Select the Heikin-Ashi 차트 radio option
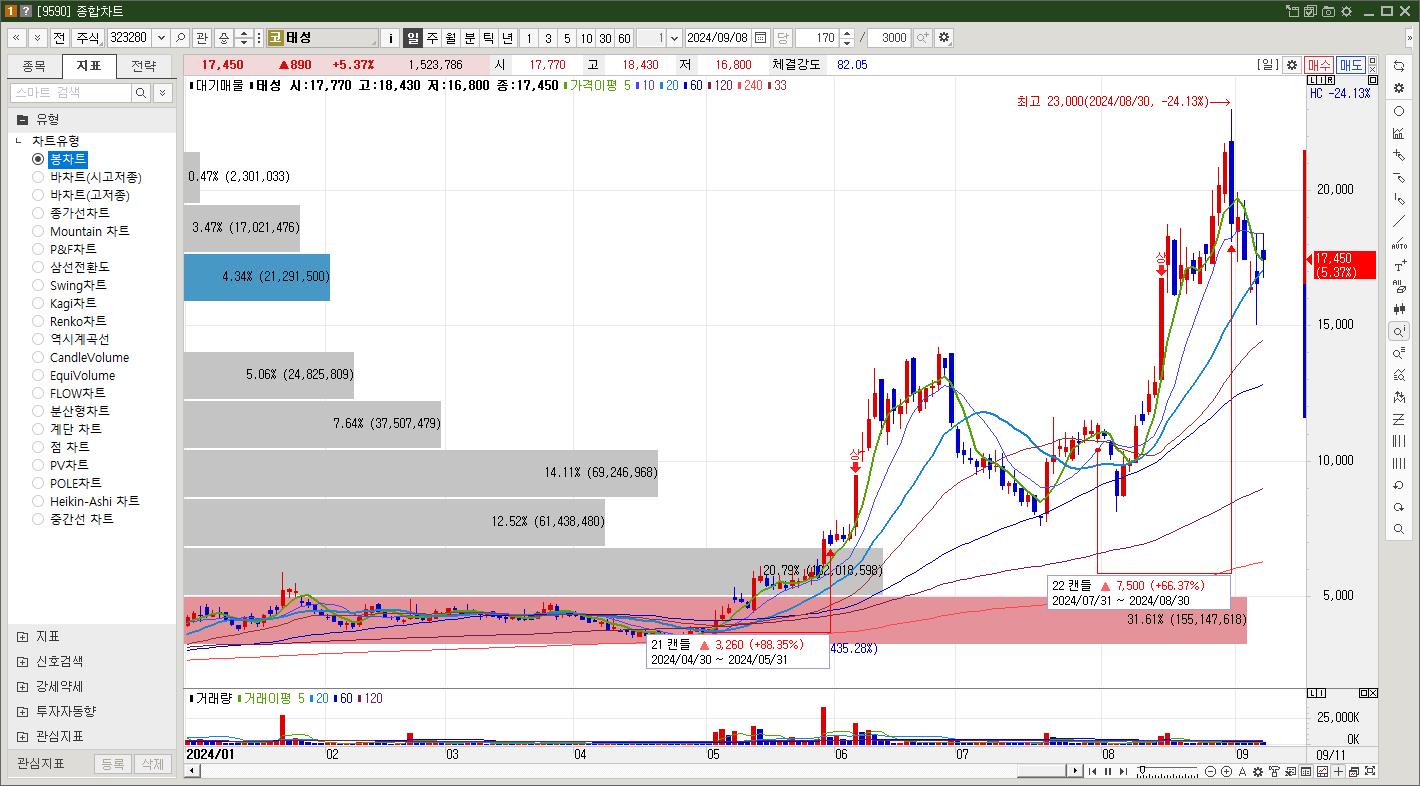This screenshot has height=786, width=1420. [x=38, y=501]
